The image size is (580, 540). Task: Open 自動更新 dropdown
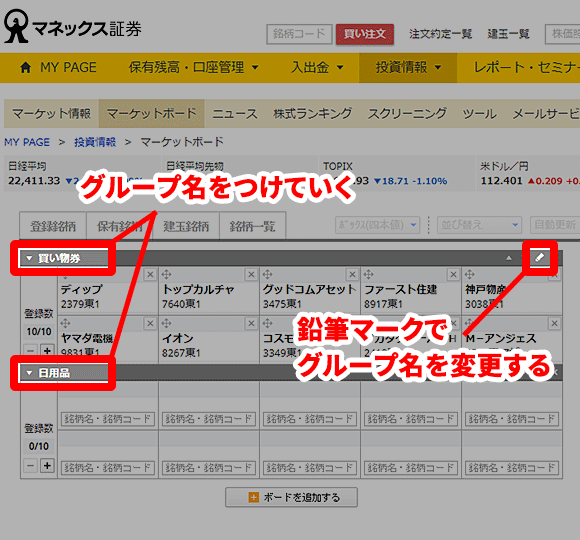pos(555,225)
